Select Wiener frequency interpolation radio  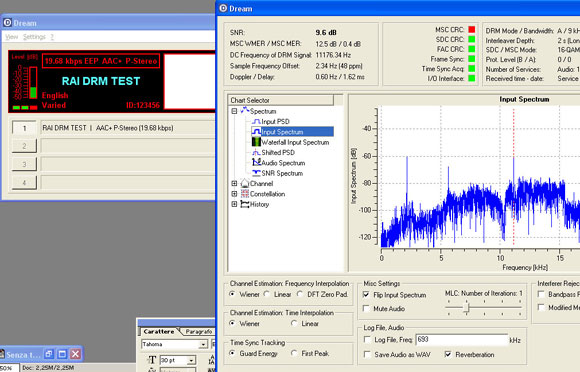(x=232, y=294)
